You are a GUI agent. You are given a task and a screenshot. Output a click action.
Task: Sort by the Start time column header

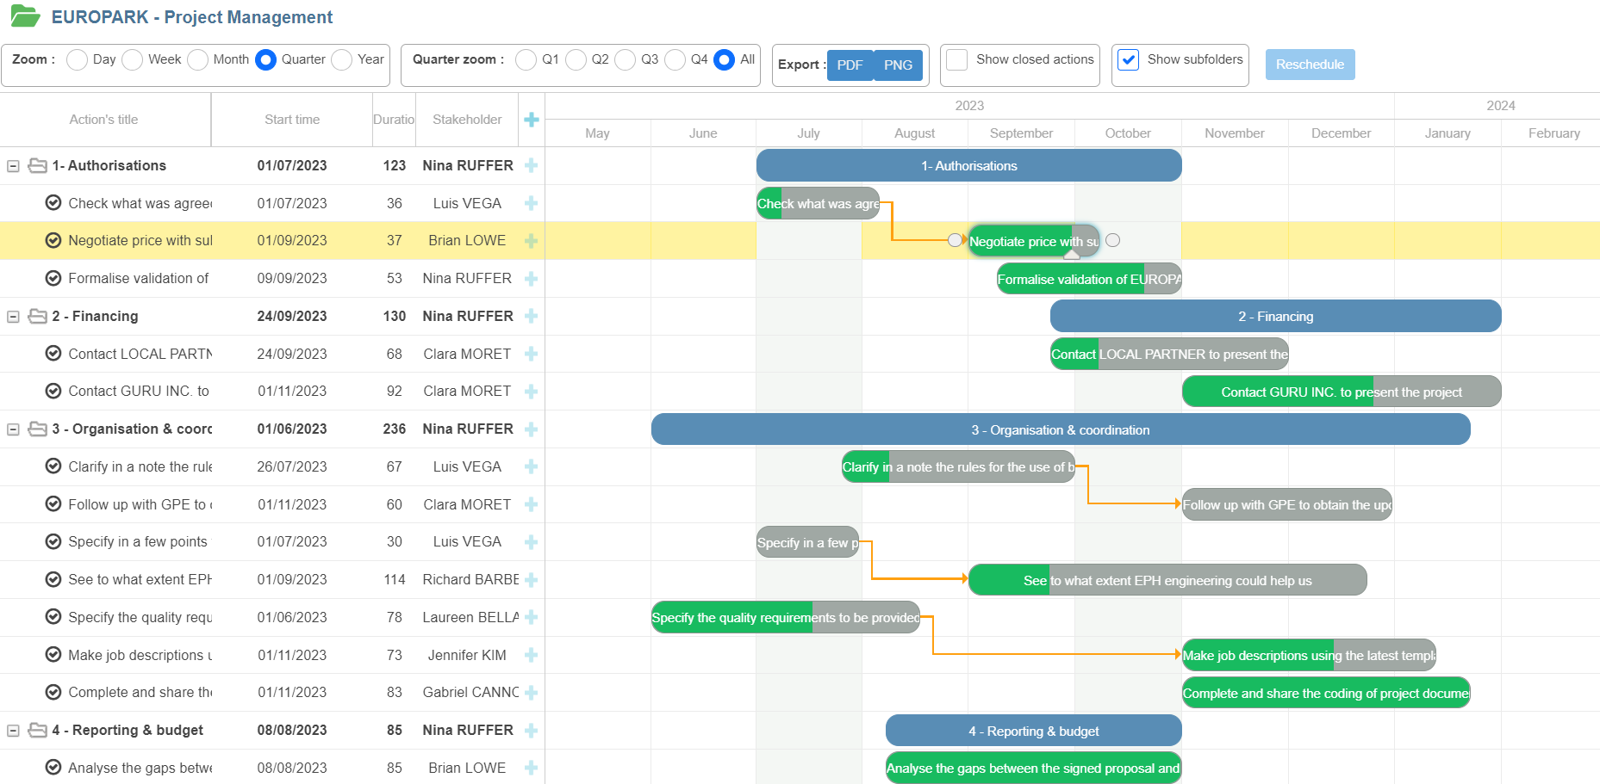coord(292,120)
